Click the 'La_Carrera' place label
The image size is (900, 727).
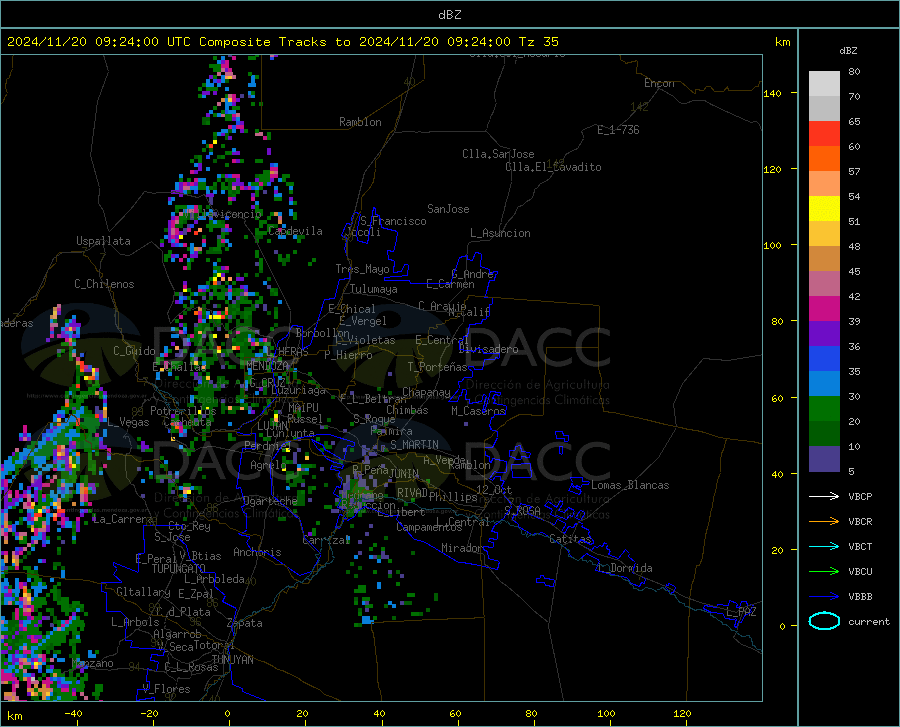coord(122,519)
